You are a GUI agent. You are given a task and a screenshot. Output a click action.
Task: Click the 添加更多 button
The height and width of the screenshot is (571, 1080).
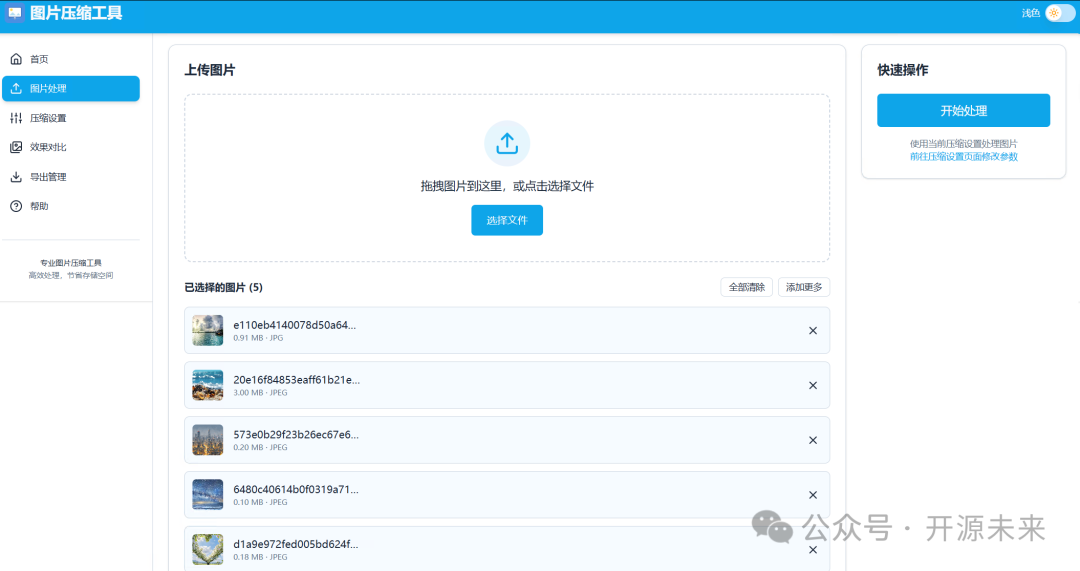[803, 288]
